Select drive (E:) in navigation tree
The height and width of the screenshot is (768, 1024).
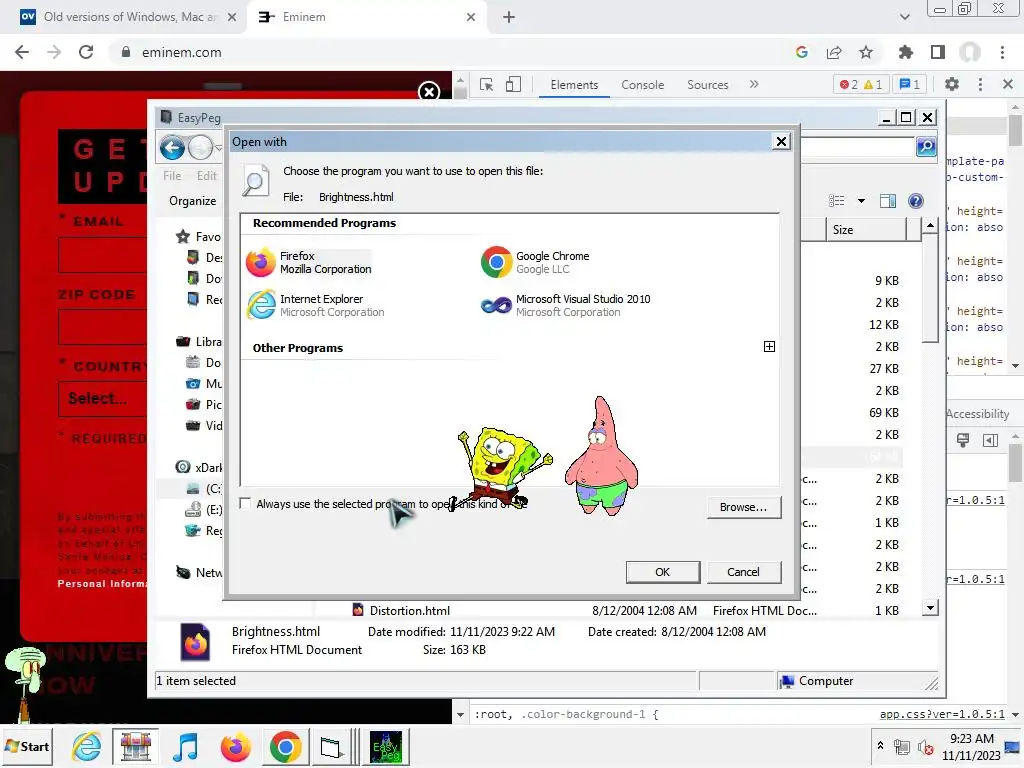[204, 509]
